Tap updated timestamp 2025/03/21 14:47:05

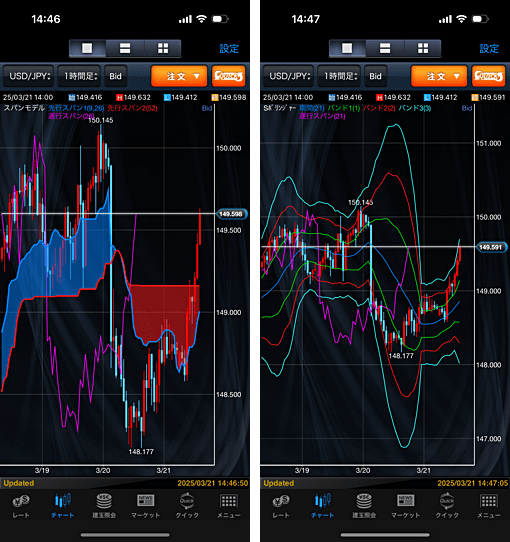coord(473,483)
